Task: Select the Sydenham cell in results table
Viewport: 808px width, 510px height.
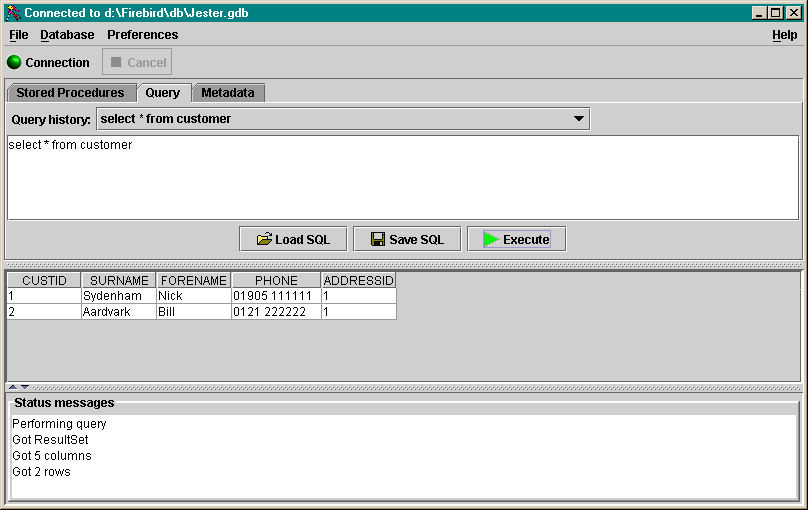Action: [x=119, y=296]
